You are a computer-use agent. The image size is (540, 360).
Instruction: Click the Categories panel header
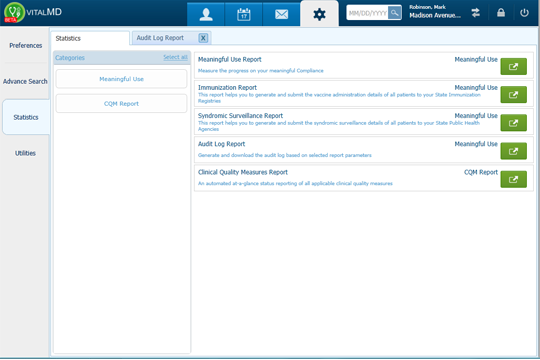point(121,58)
